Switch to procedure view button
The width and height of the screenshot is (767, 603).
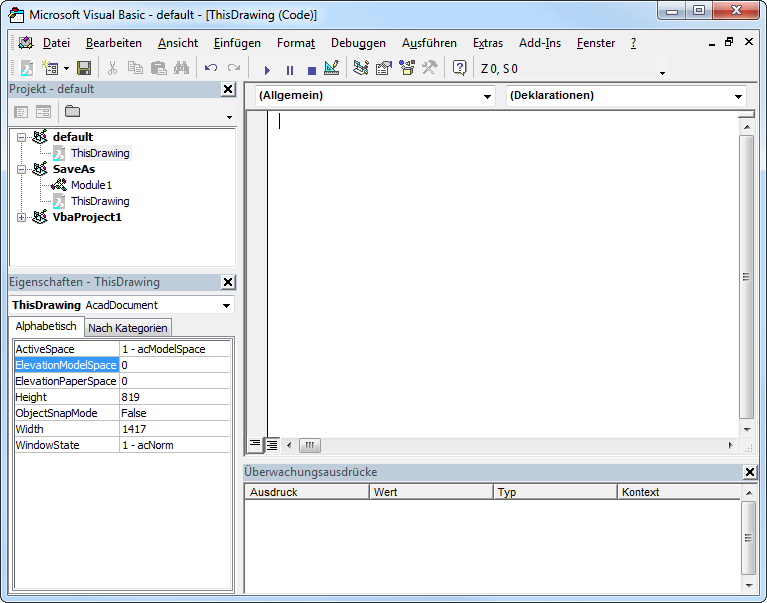pyautogui.click(x=255, y=445)
